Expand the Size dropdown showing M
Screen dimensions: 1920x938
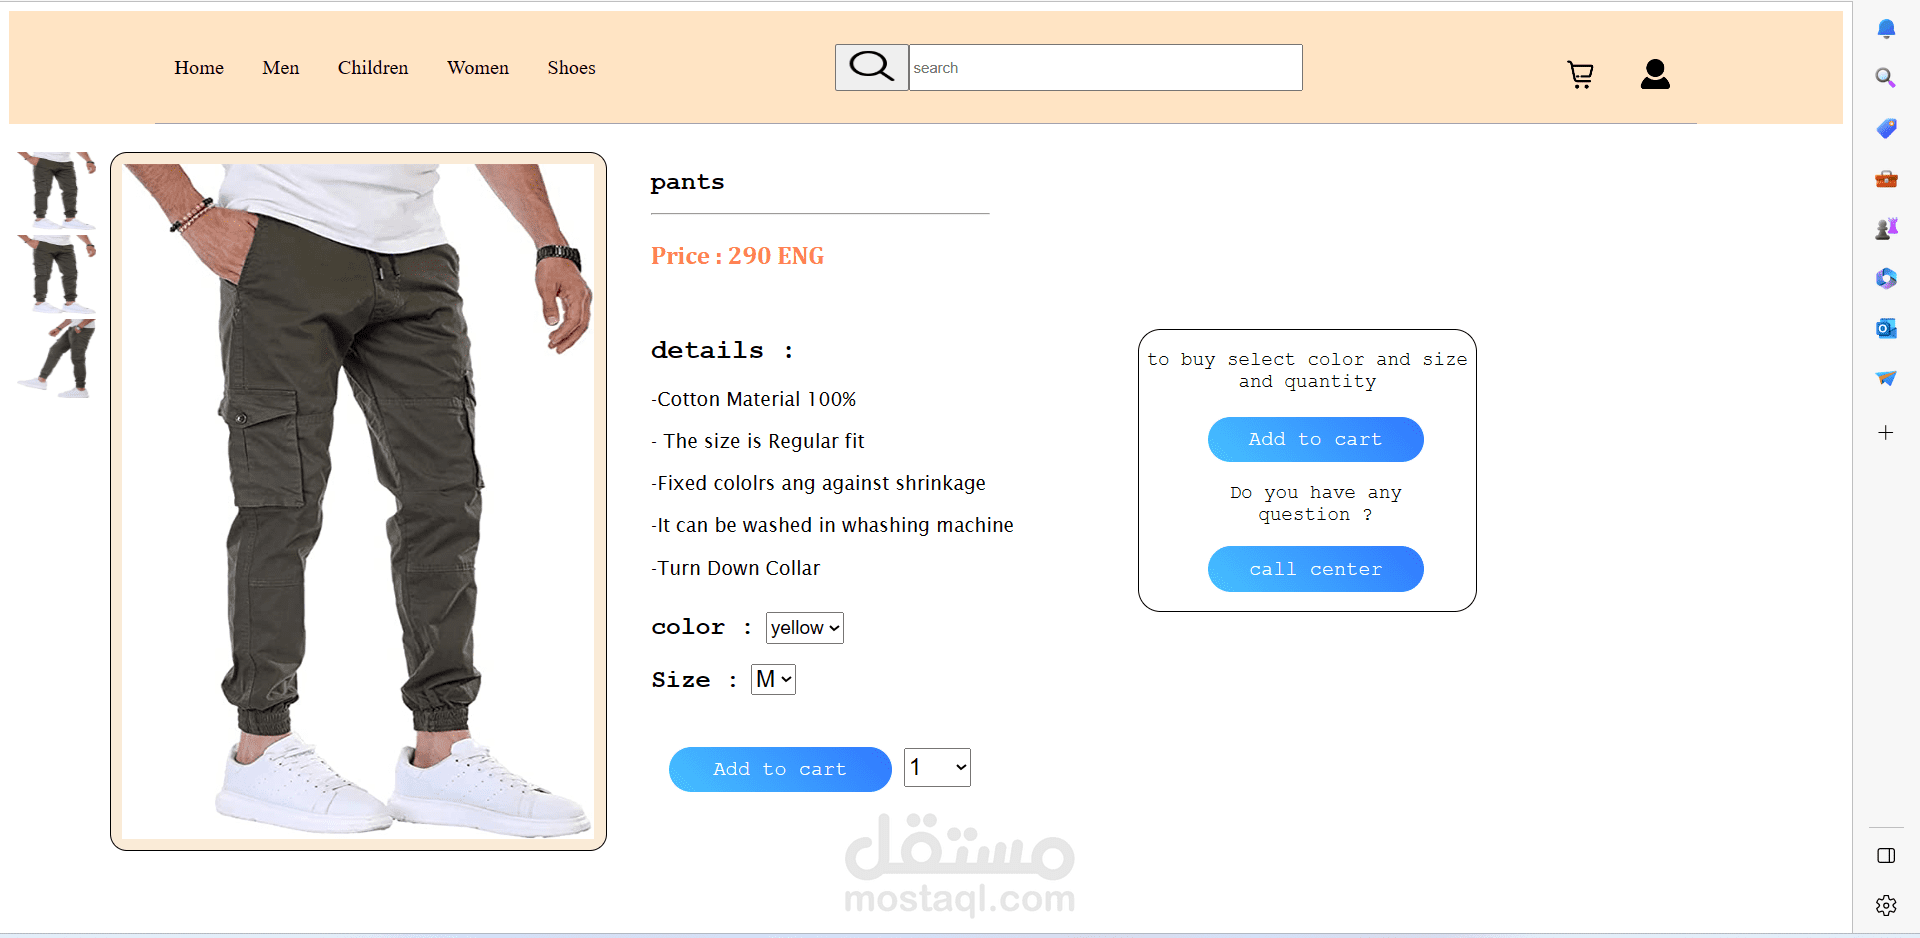773,680
